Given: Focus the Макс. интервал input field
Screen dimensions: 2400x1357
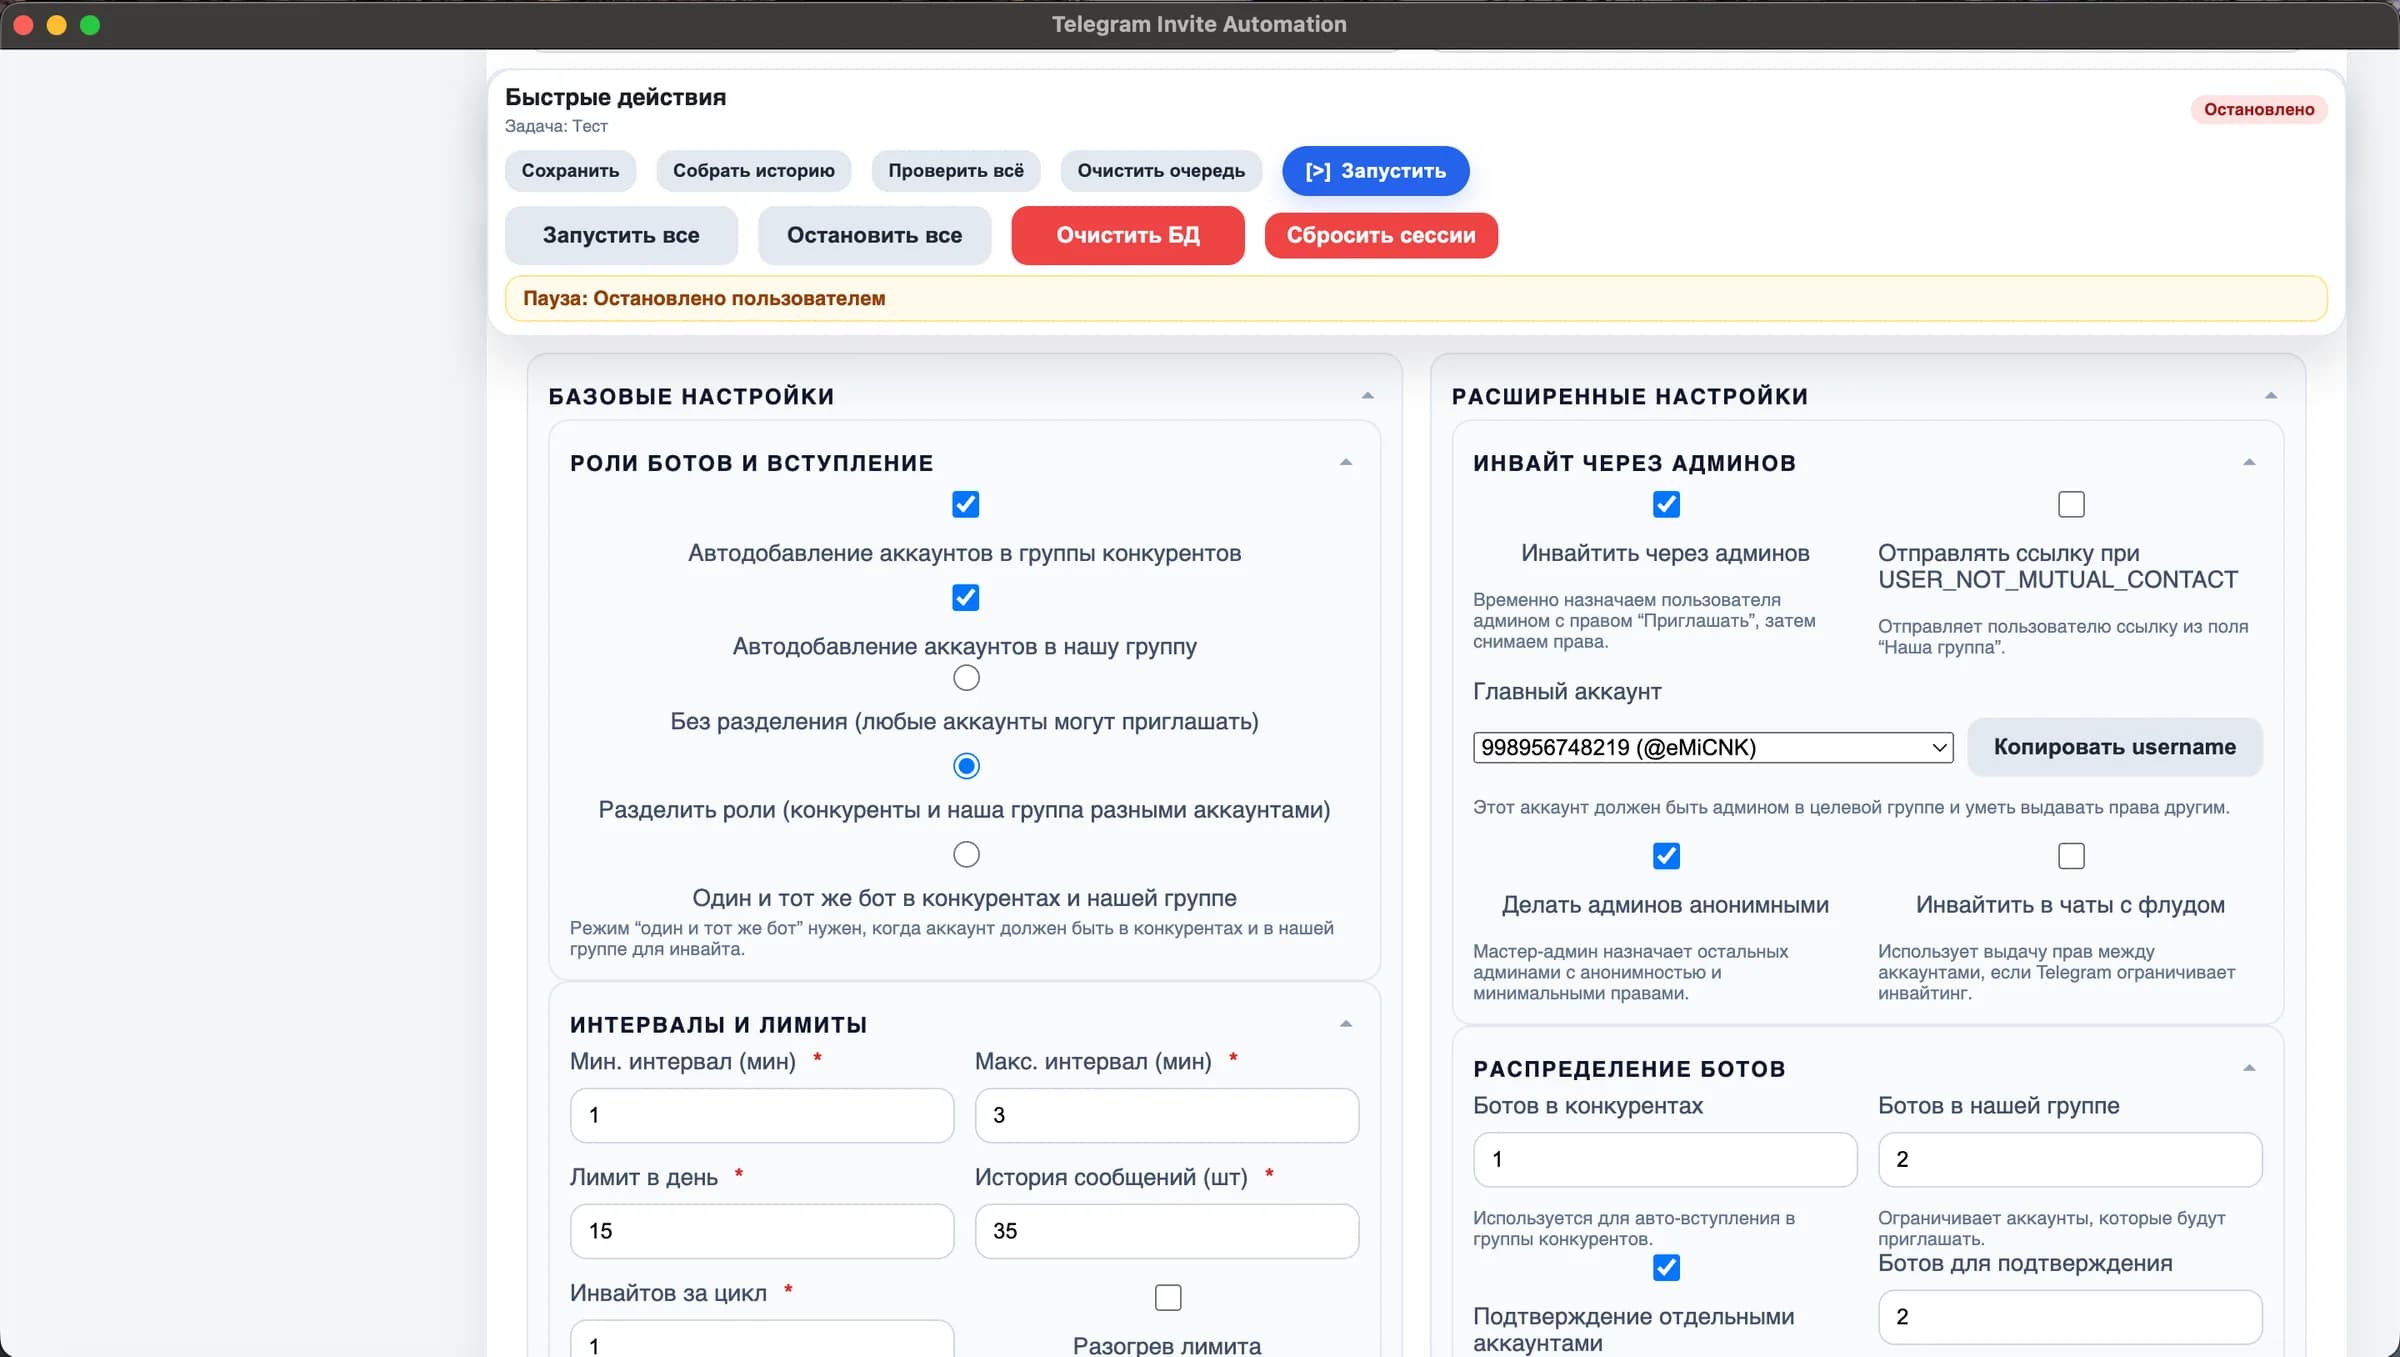Looking at the screenshot, I should point(1167,1115).
